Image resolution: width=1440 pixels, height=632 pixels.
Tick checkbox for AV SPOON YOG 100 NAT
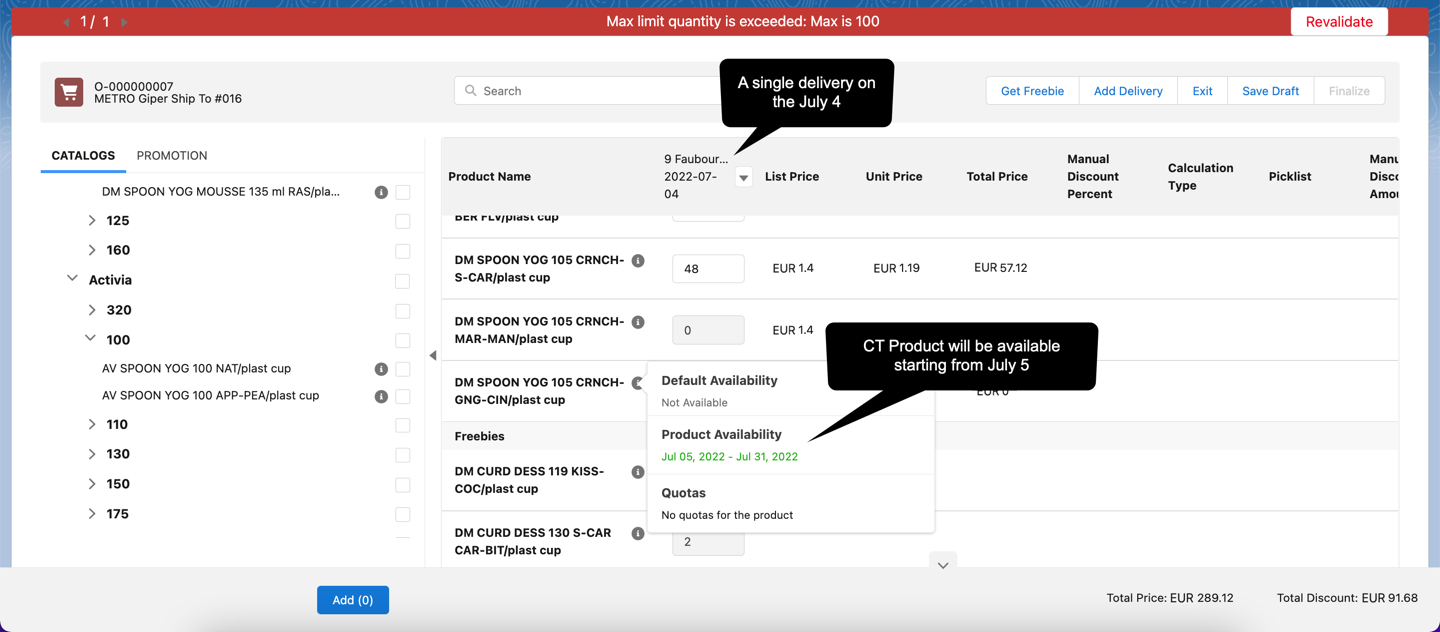click(x=402, y=369)
